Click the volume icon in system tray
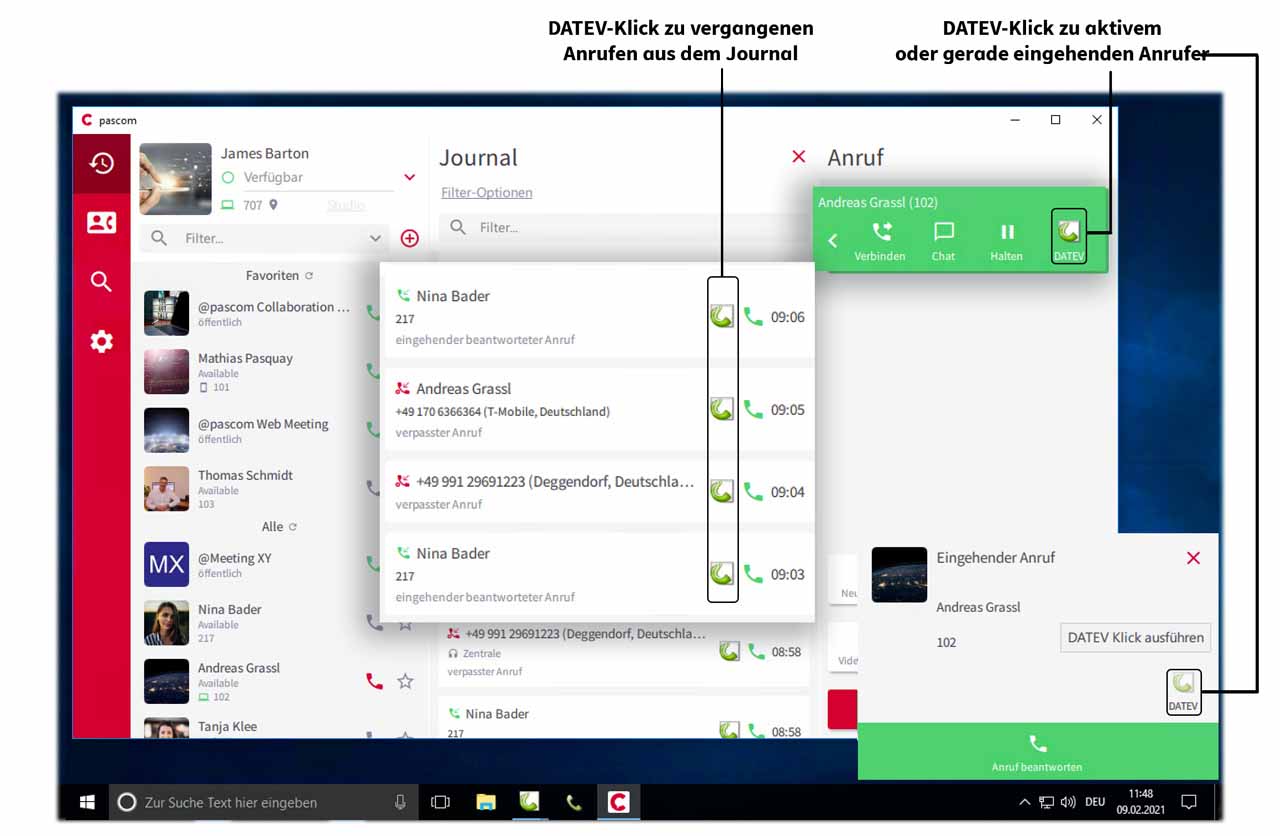This screenshot has height=836, width=1280. [1068, 802]
